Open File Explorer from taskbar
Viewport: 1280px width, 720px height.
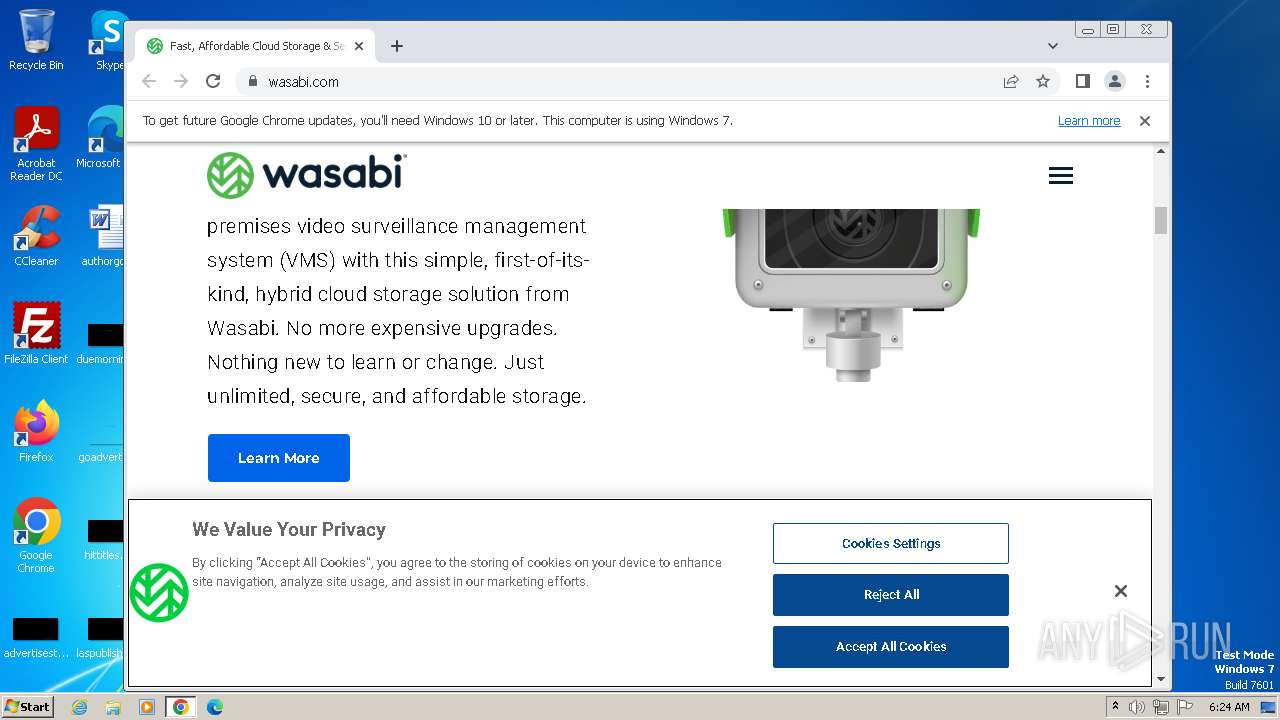(113, 707)
